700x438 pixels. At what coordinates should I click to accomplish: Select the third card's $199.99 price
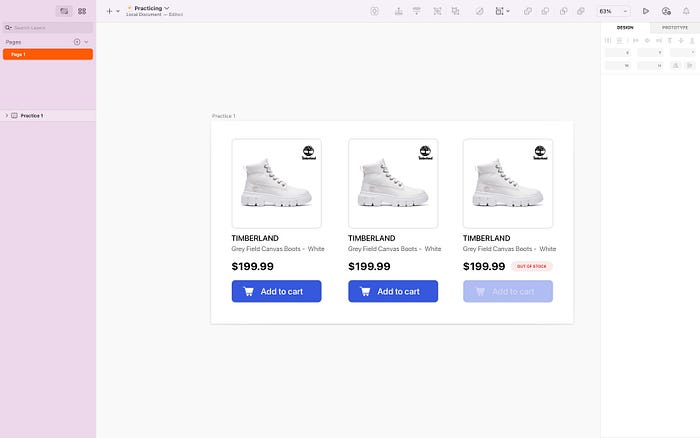click(x=484, y=267)
